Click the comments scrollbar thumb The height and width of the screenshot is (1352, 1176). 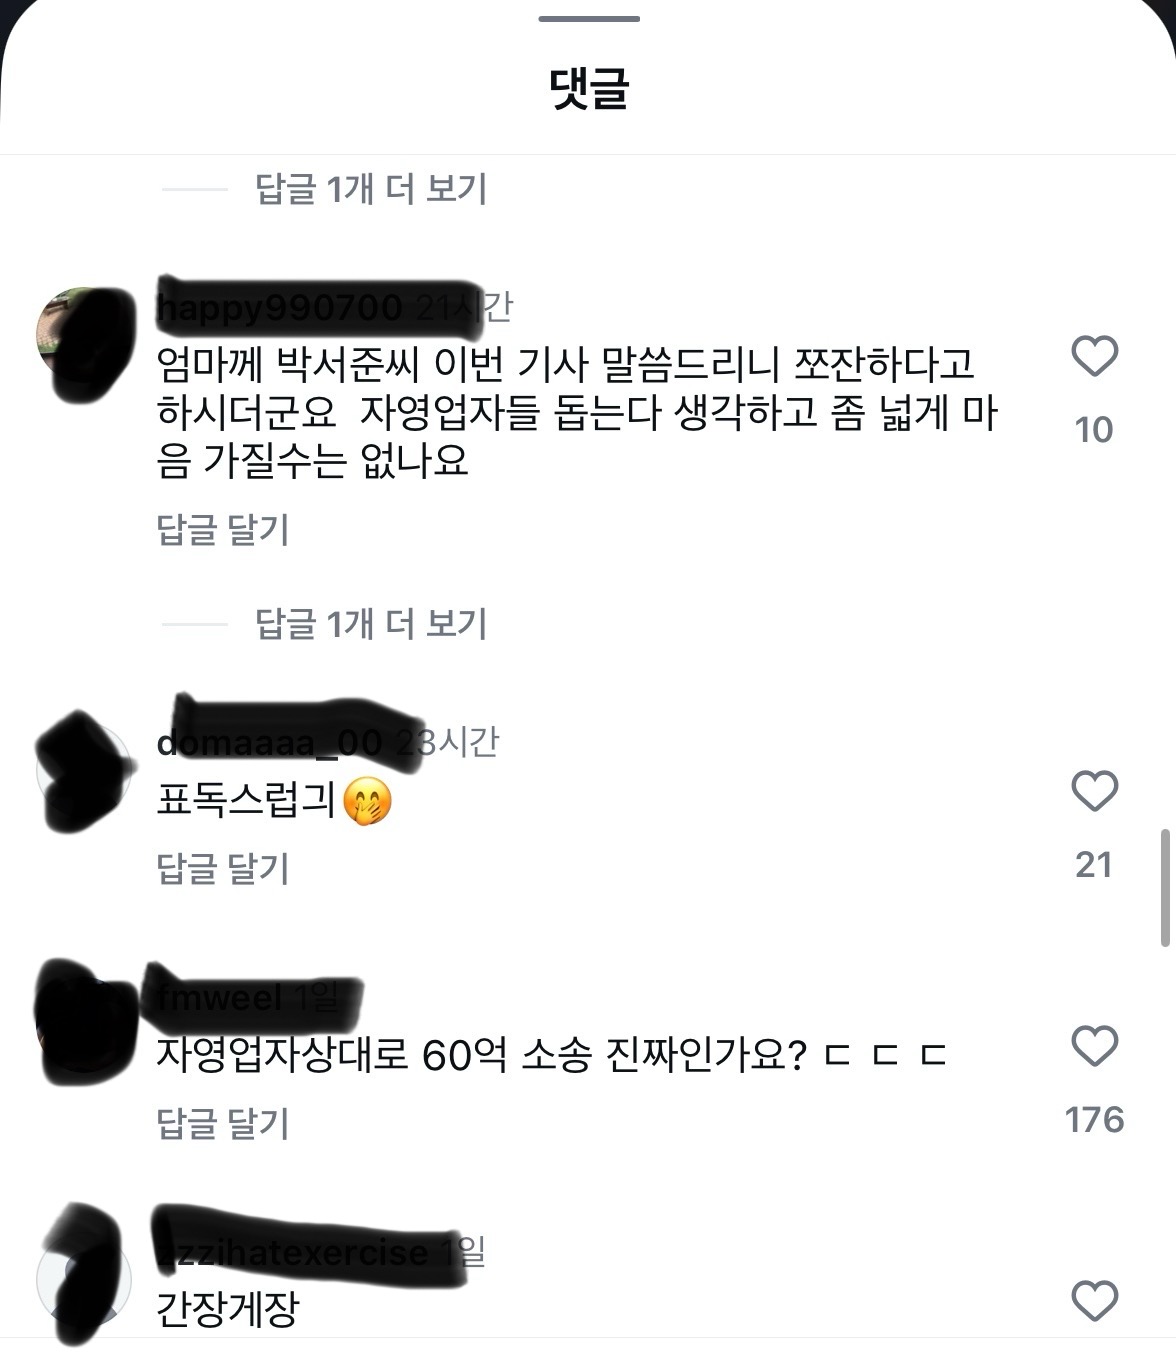[1165, 887]
